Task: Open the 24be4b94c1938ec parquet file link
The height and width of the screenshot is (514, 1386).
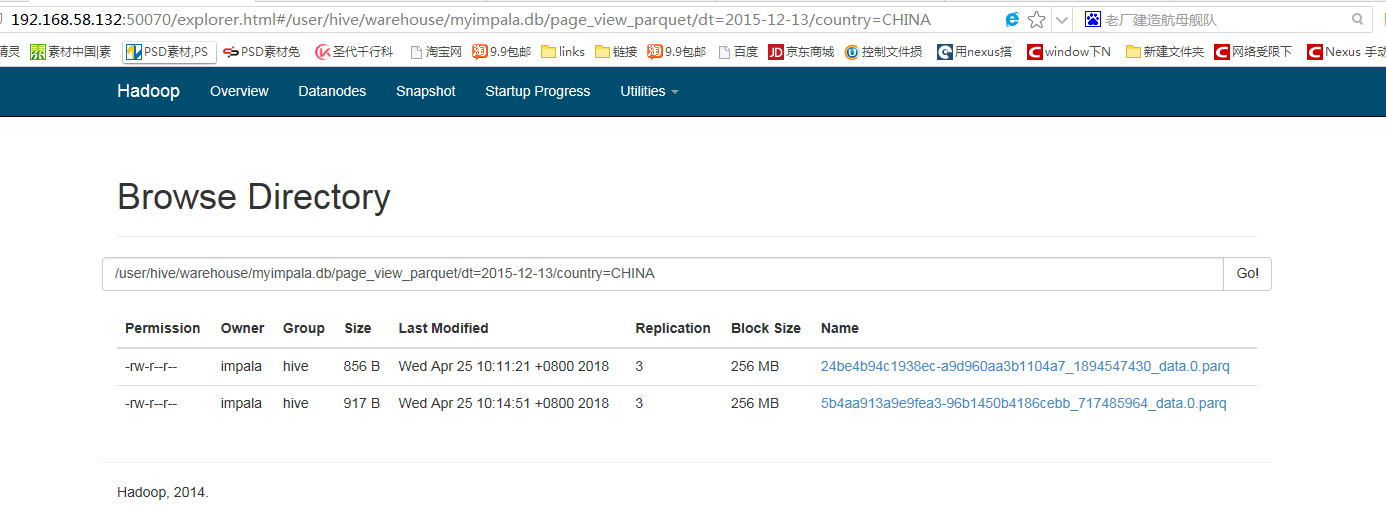Action: [x=1025, y=367]
